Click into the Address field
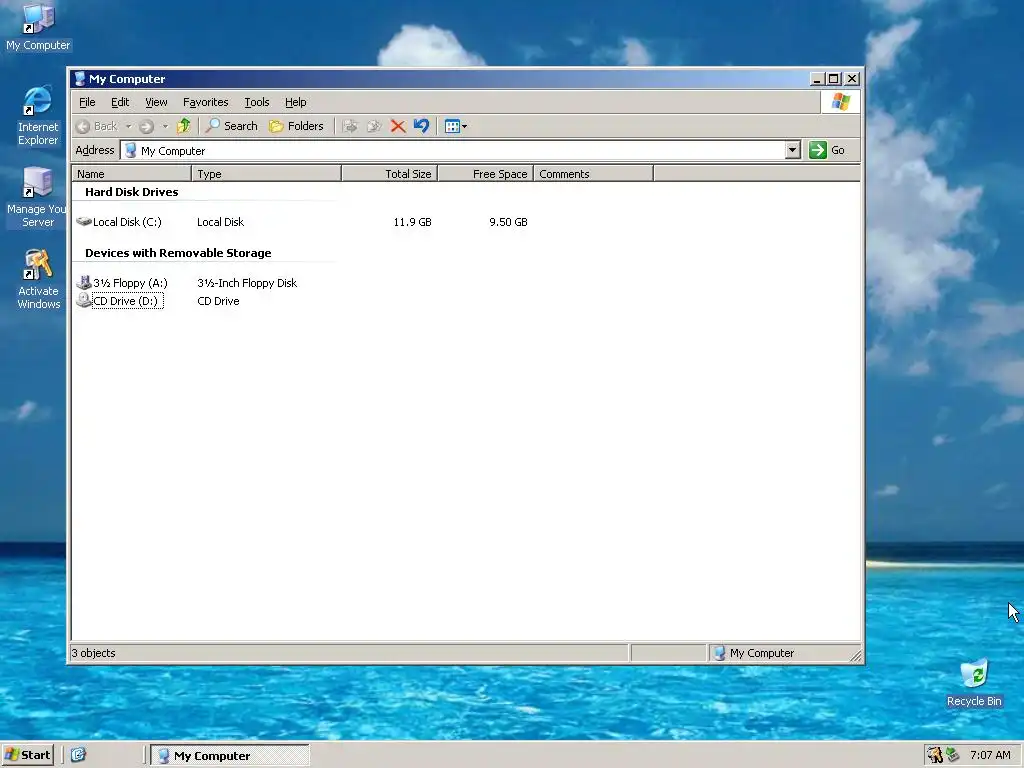The width and height of the screenshot is (1024, 768). [x=453, y=150]
